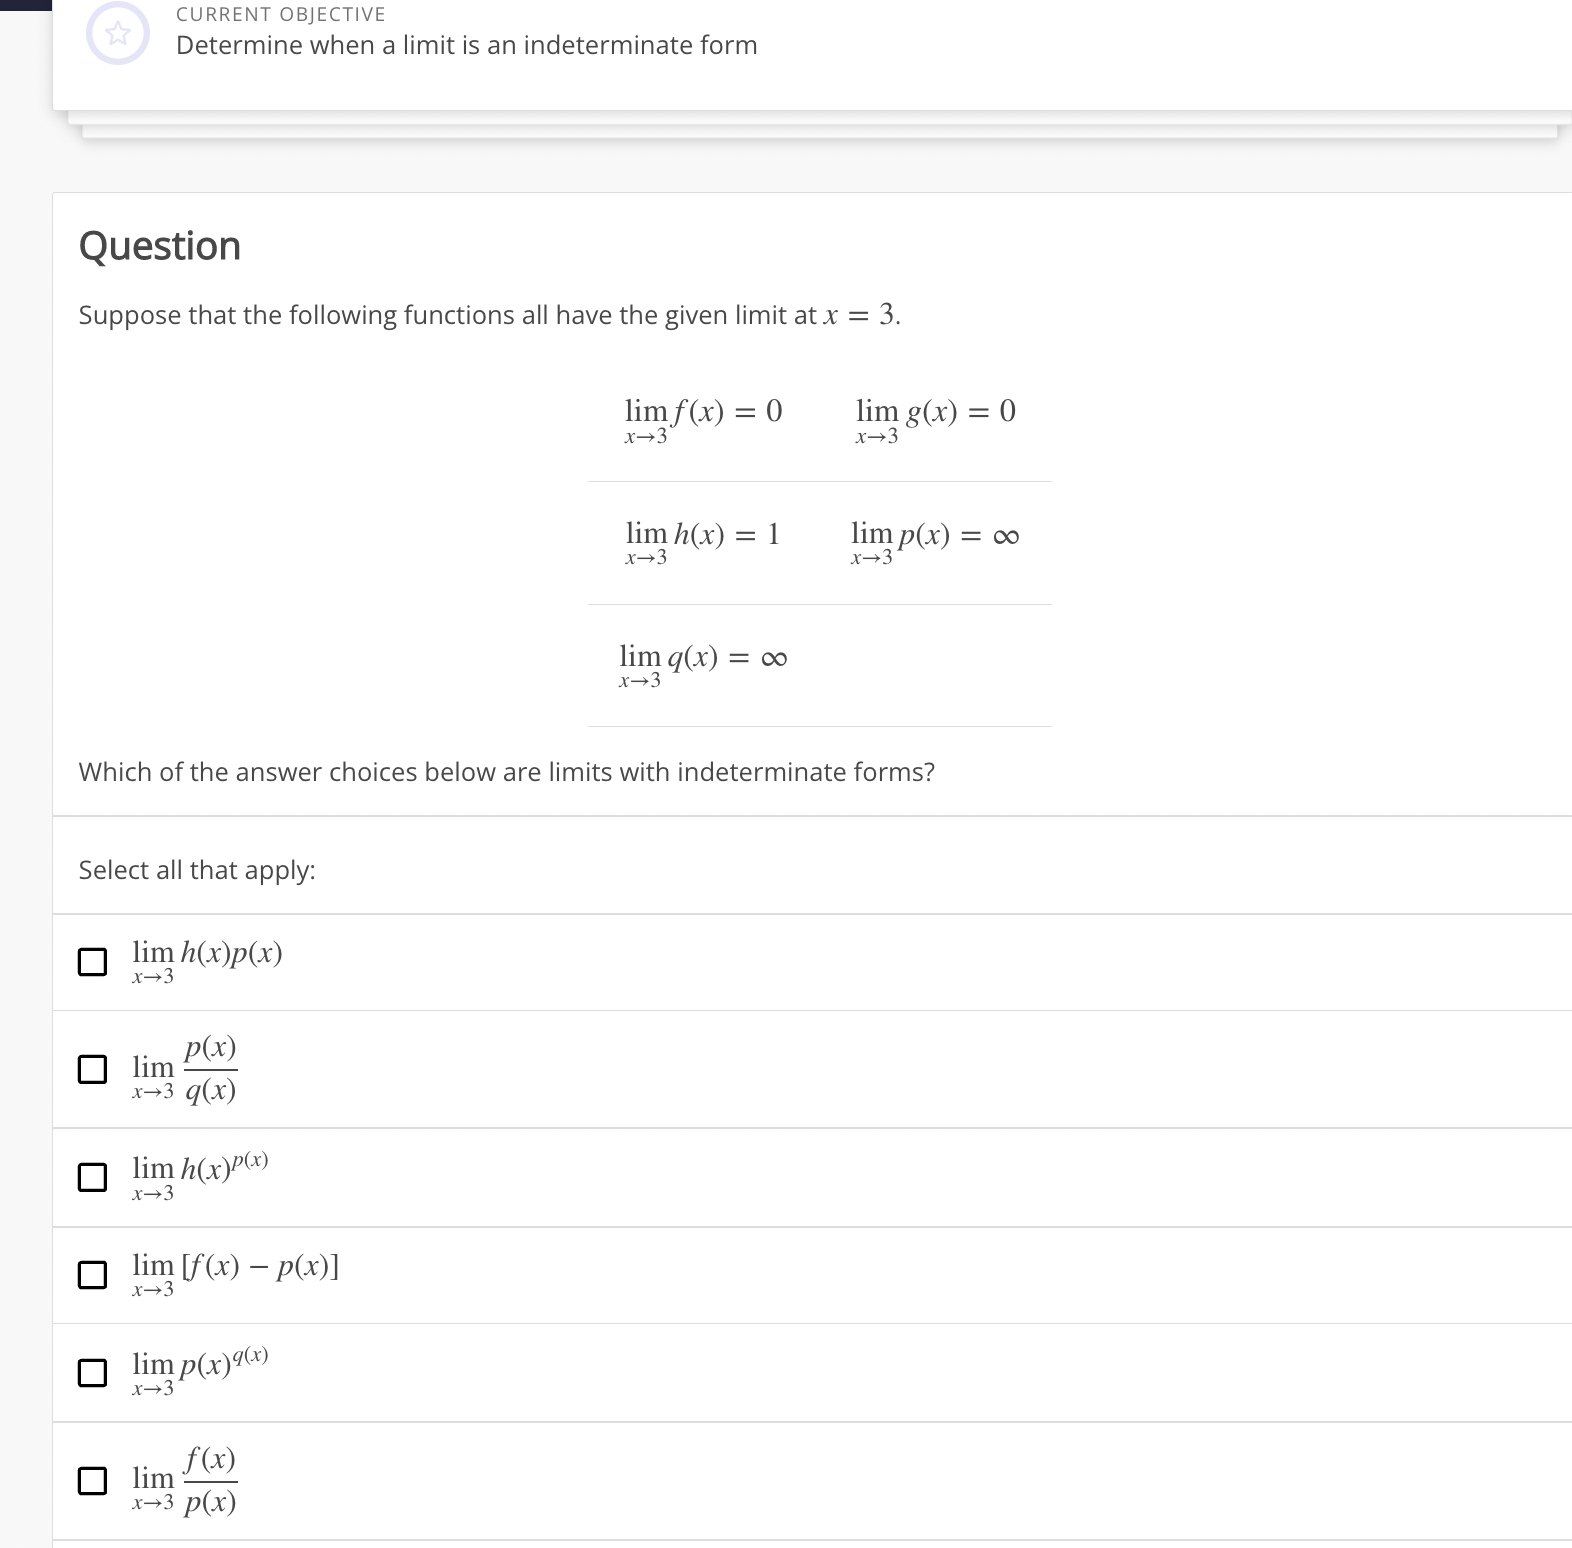
Task: Click the CURRENT OBJECTIVE label
Action: coord(280,13)
